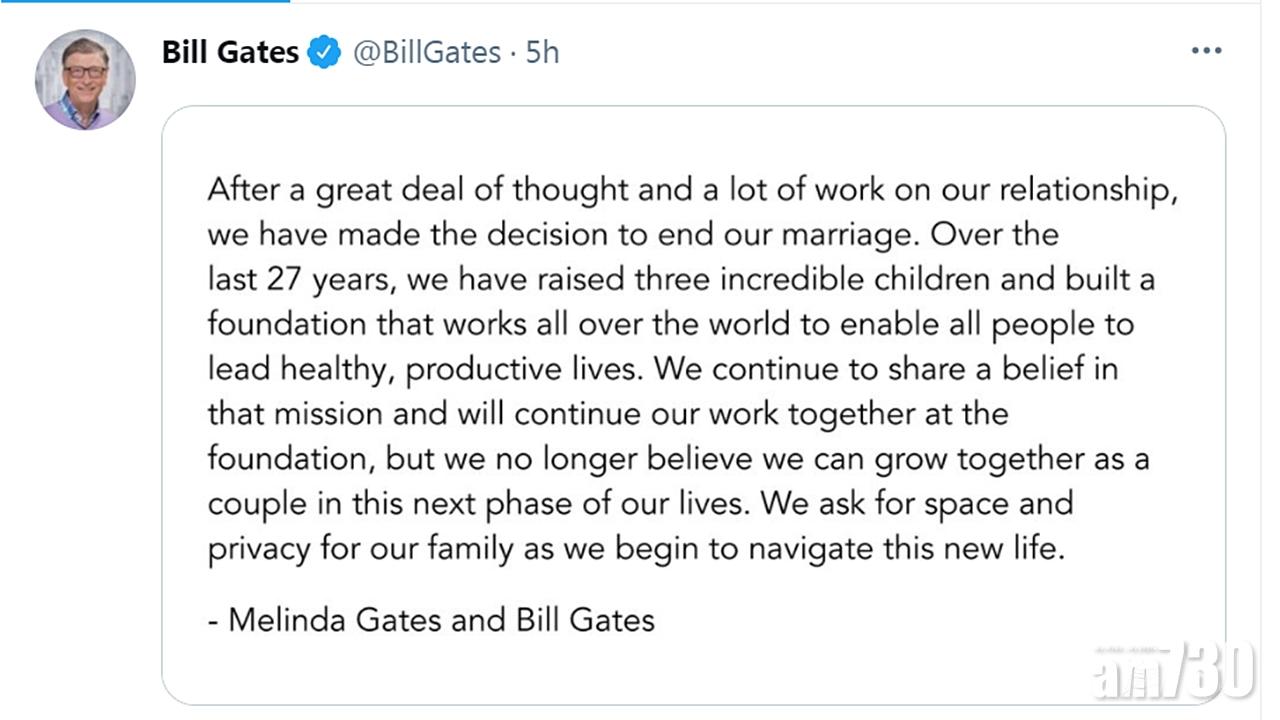Screen dimensions: 1280x720
Task: Click the blue verified badge
Action: click(323, 52)
